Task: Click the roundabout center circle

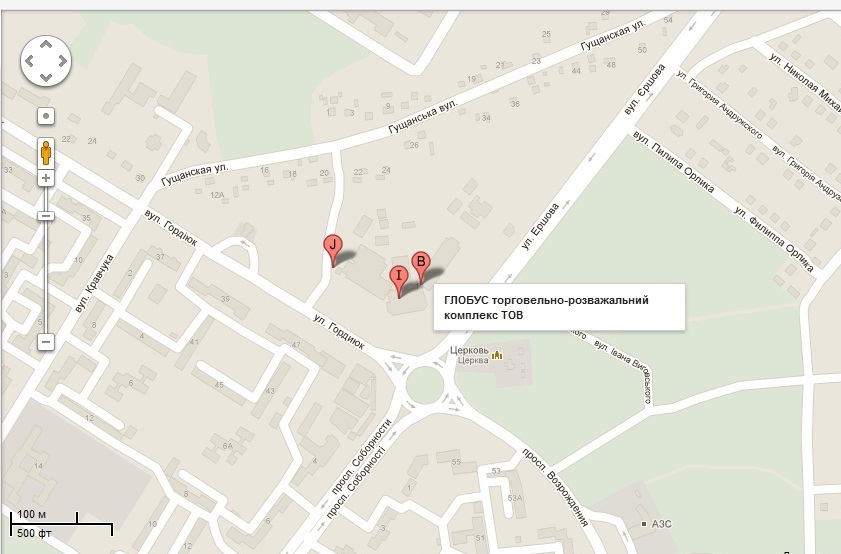Action: (x=425, y=385)
